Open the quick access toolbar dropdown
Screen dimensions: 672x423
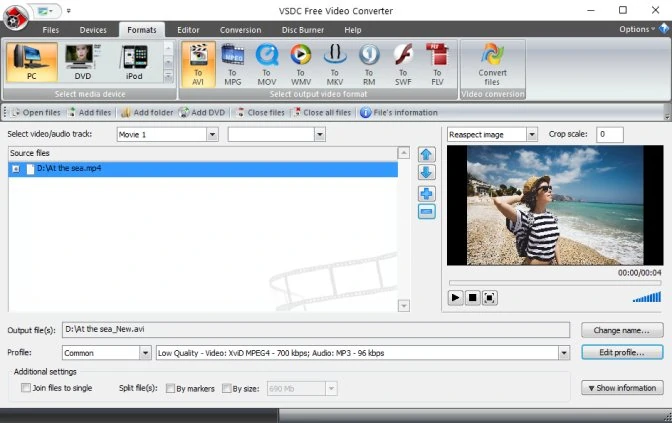click(69, 11)
